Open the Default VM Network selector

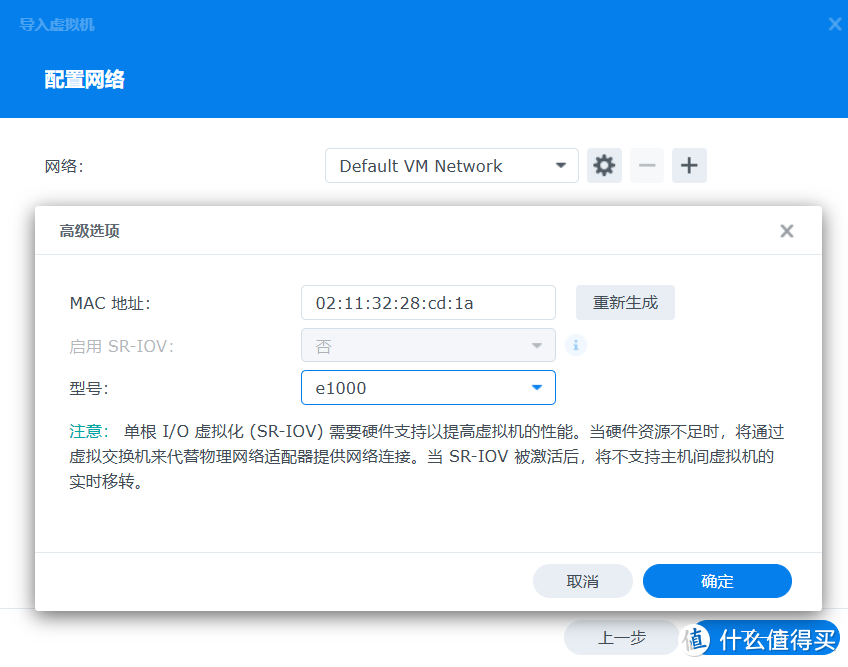point(452,165)
